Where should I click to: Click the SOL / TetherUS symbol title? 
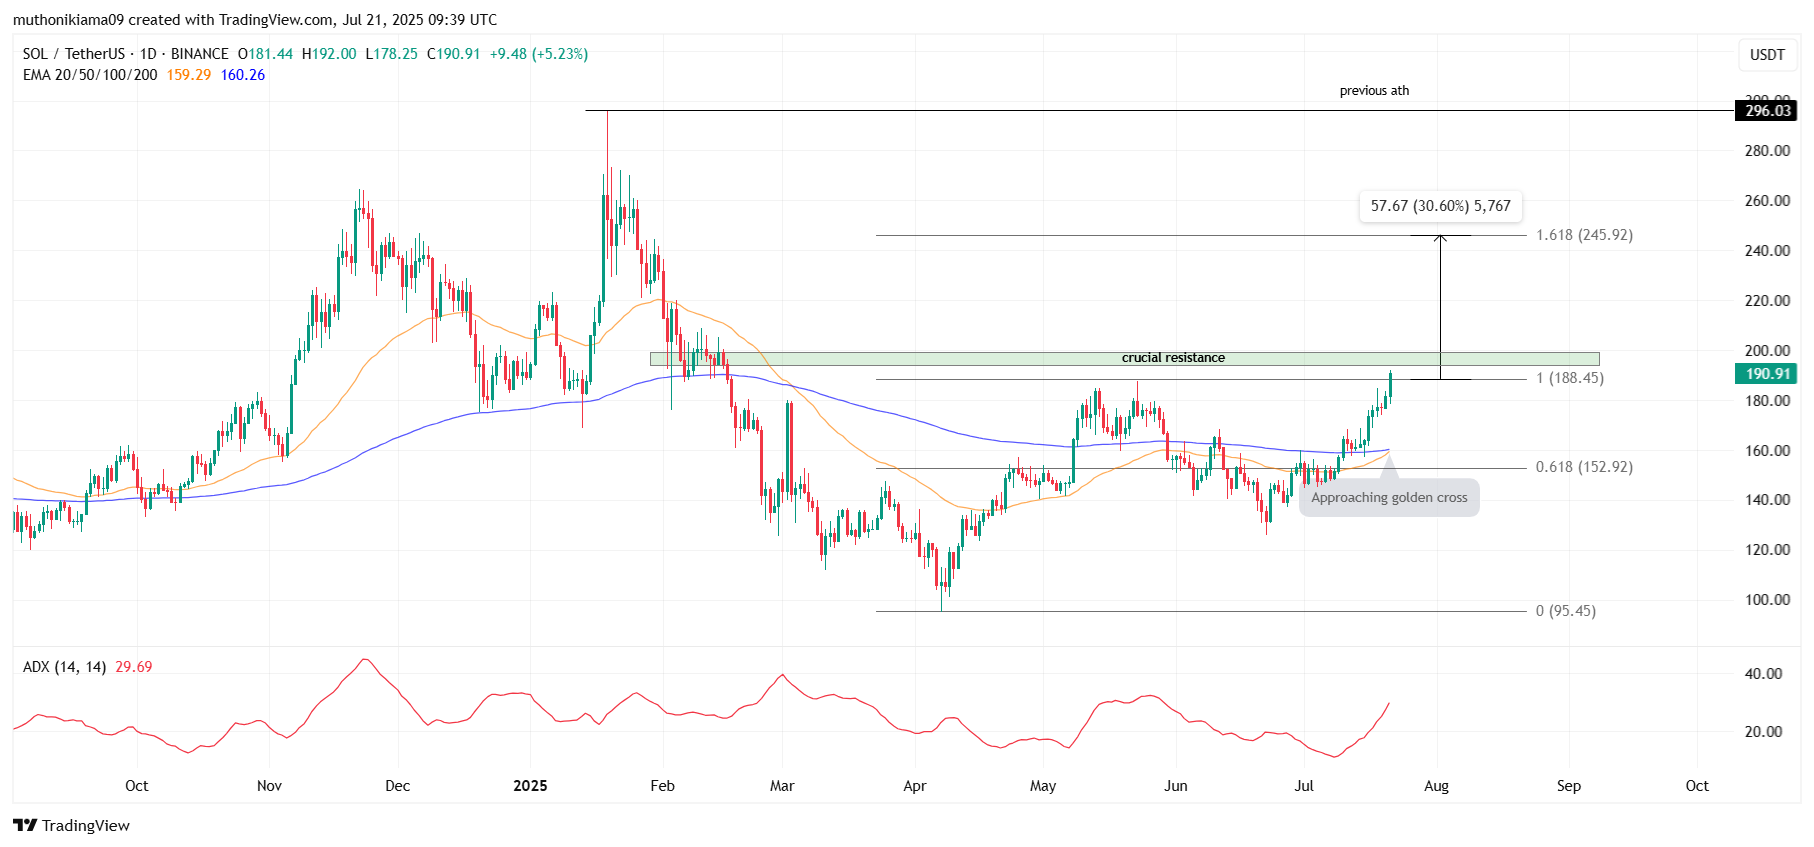[x=74, y=54]
